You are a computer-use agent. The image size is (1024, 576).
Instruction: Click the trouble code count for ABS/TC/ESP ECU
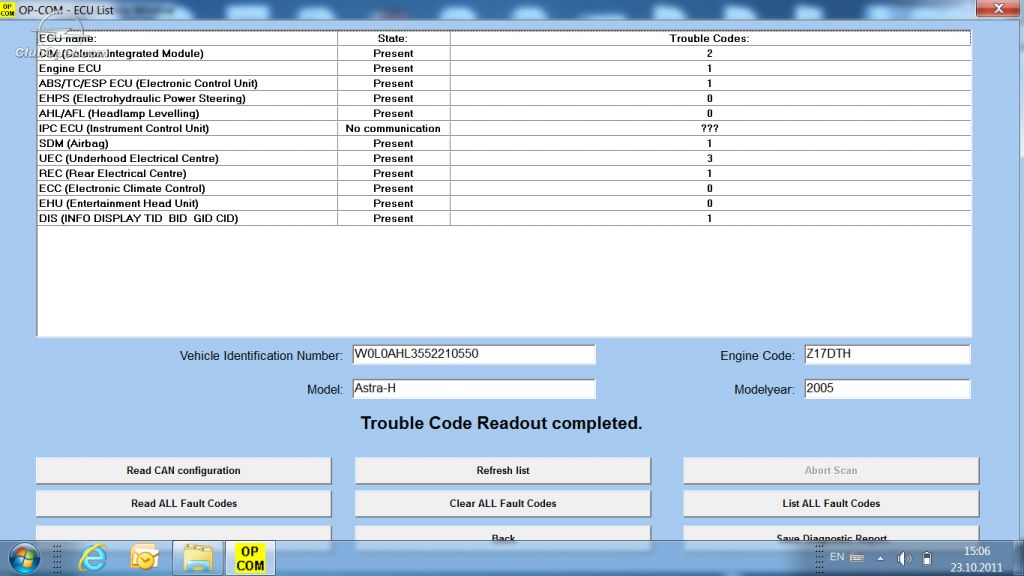point(710,84)
